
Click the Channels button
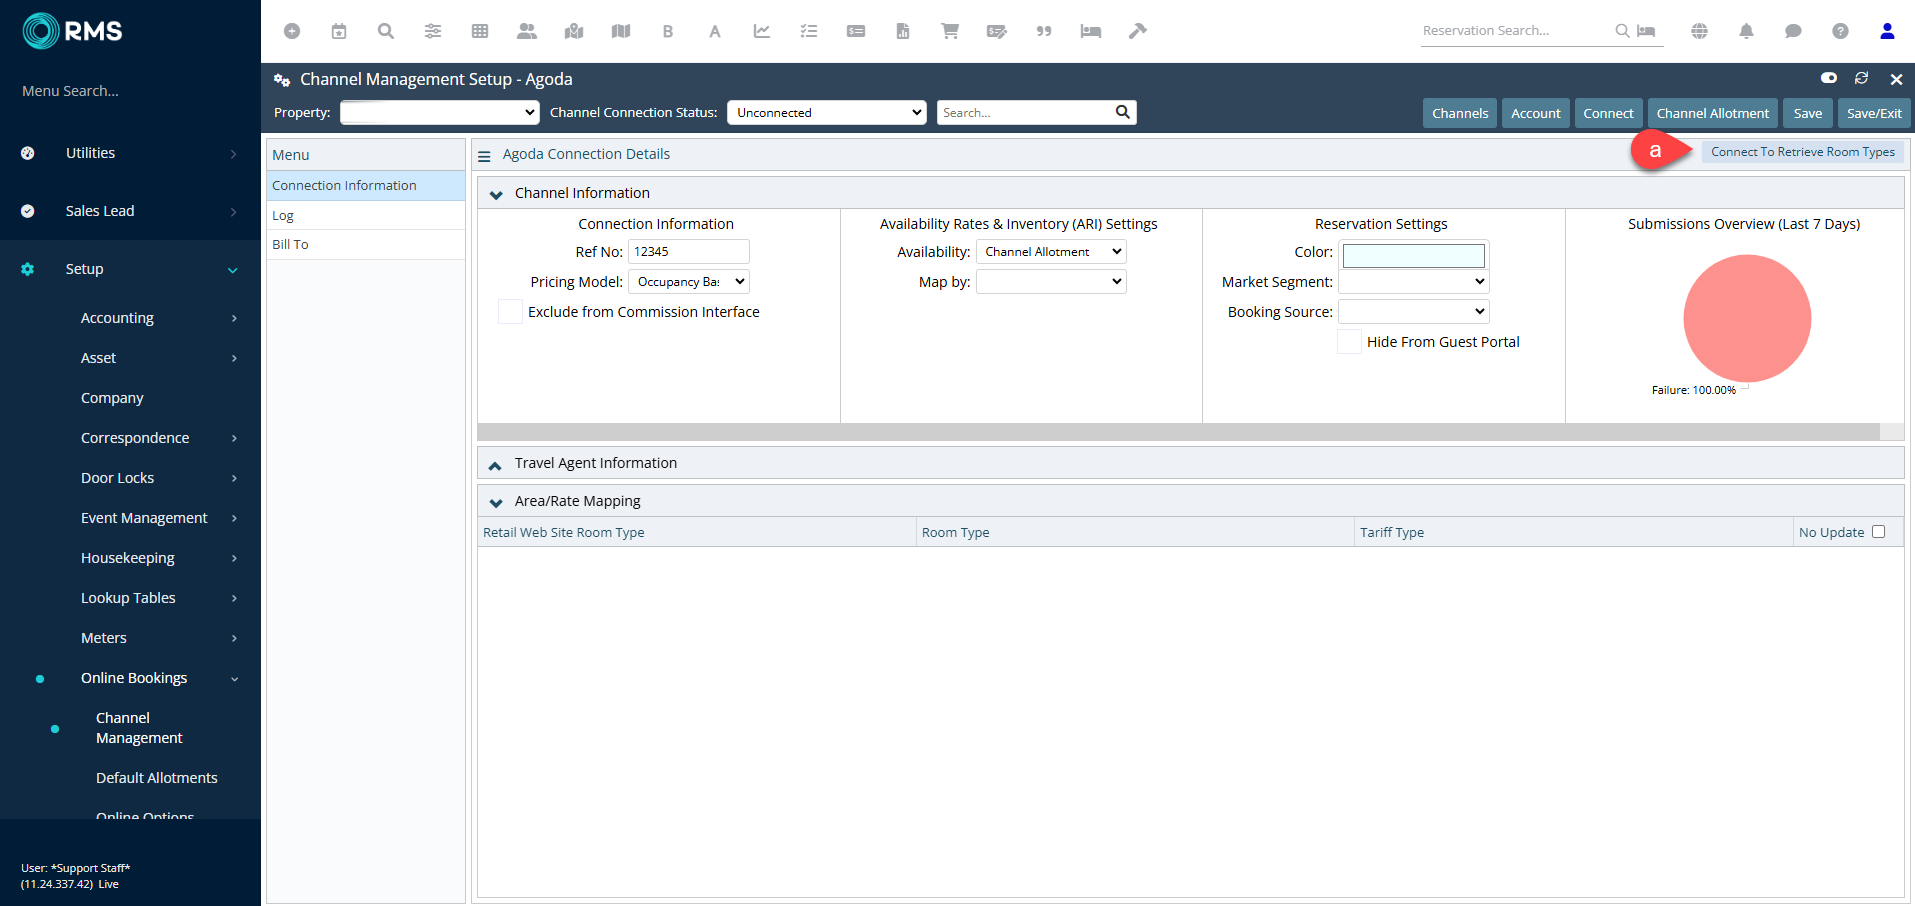tap(1460, 113)
